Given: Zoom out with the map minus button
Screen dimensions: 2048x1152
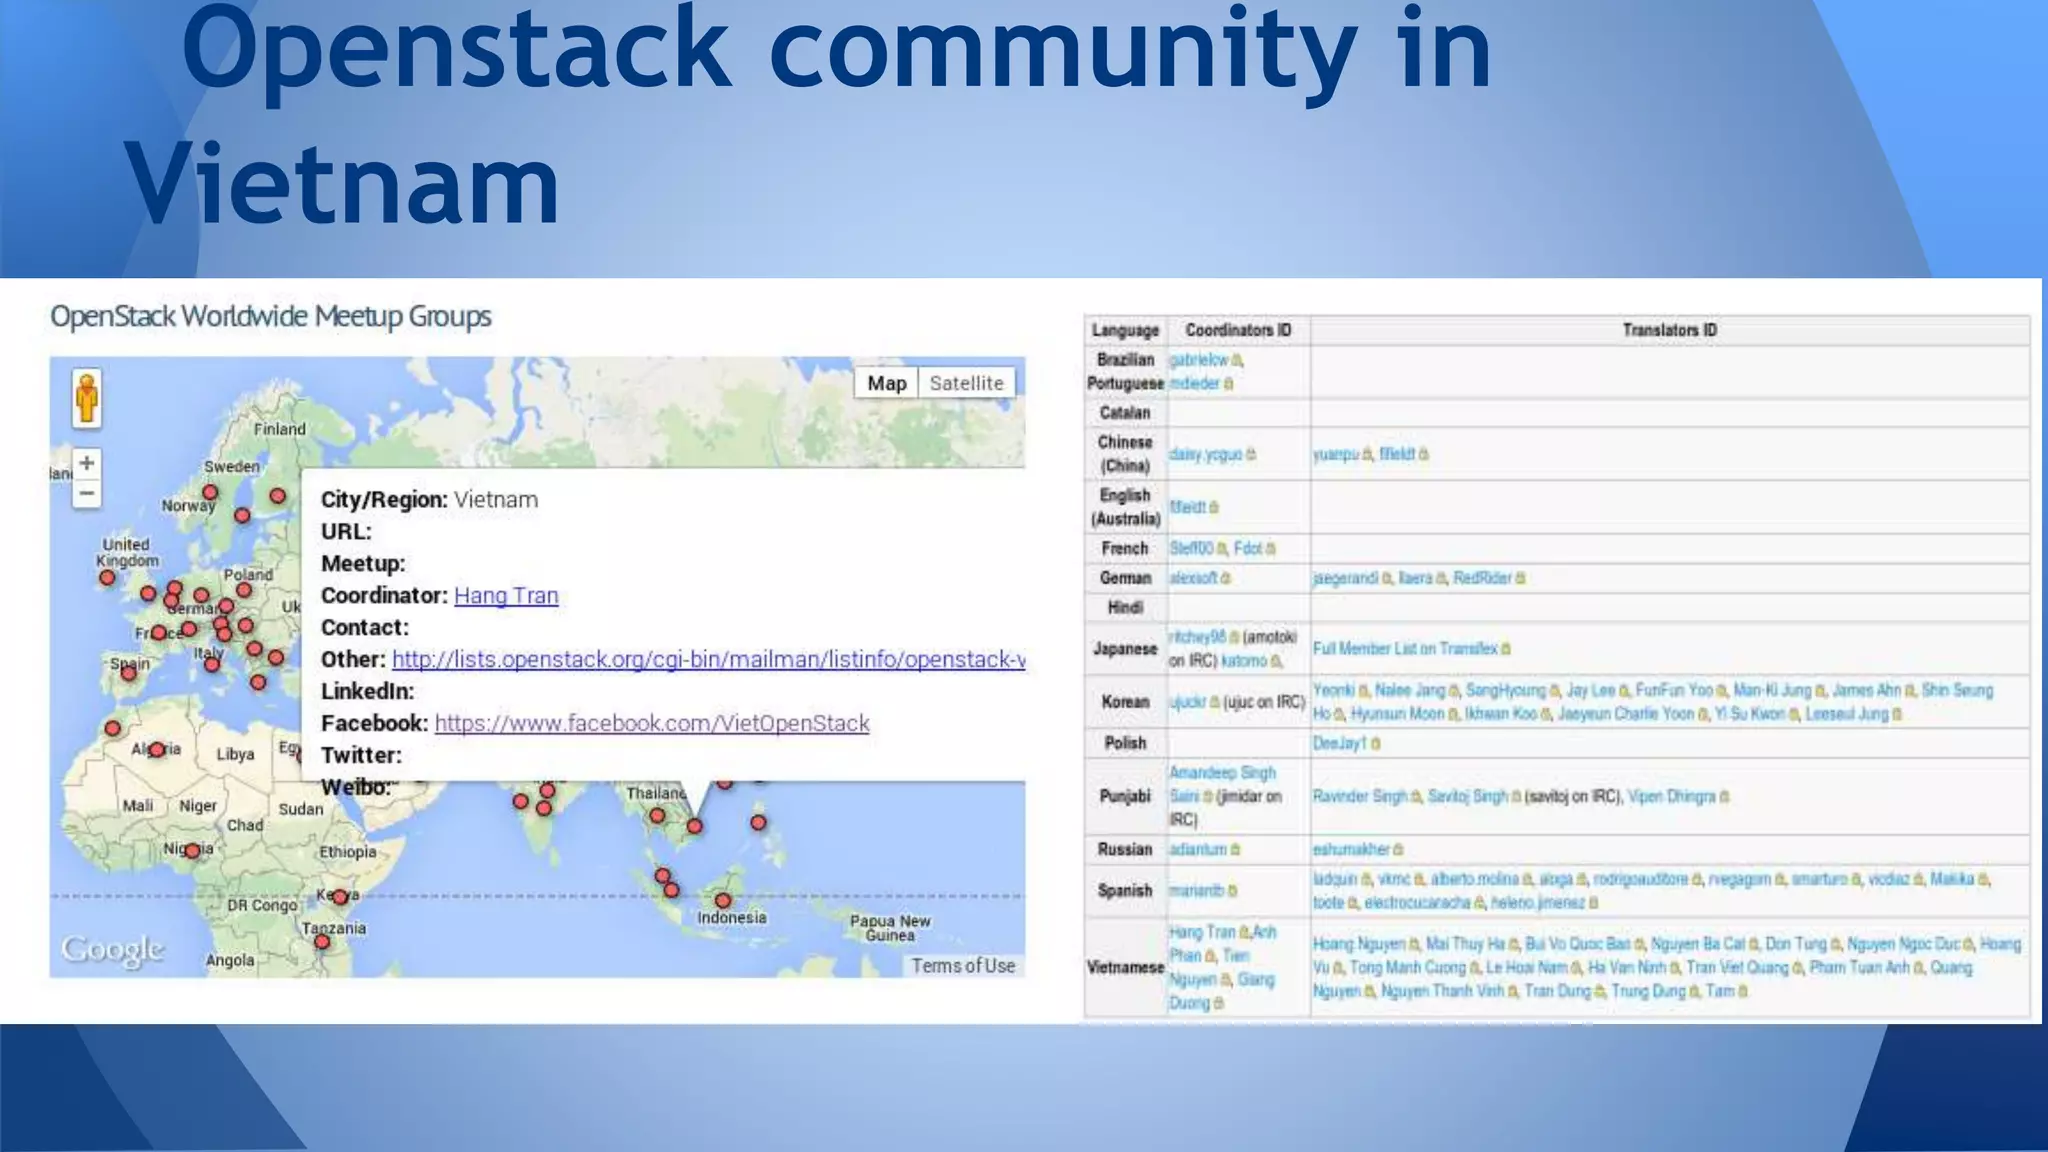Looking at the screenshot, I should click(87, 493).
